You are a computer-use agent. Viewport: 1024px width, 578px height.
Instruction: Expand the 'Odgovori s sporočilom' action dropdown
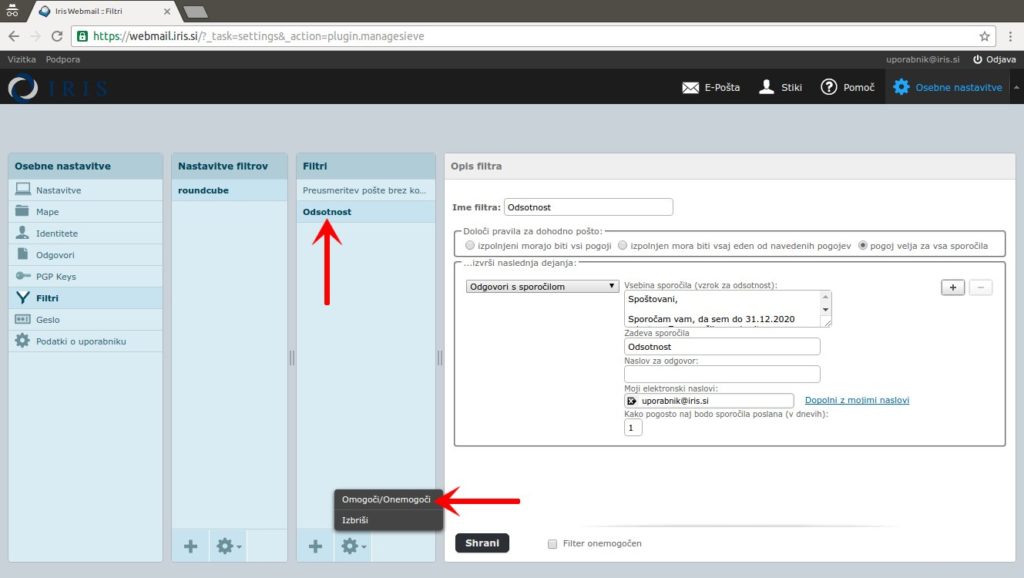[x=543, y=286]
